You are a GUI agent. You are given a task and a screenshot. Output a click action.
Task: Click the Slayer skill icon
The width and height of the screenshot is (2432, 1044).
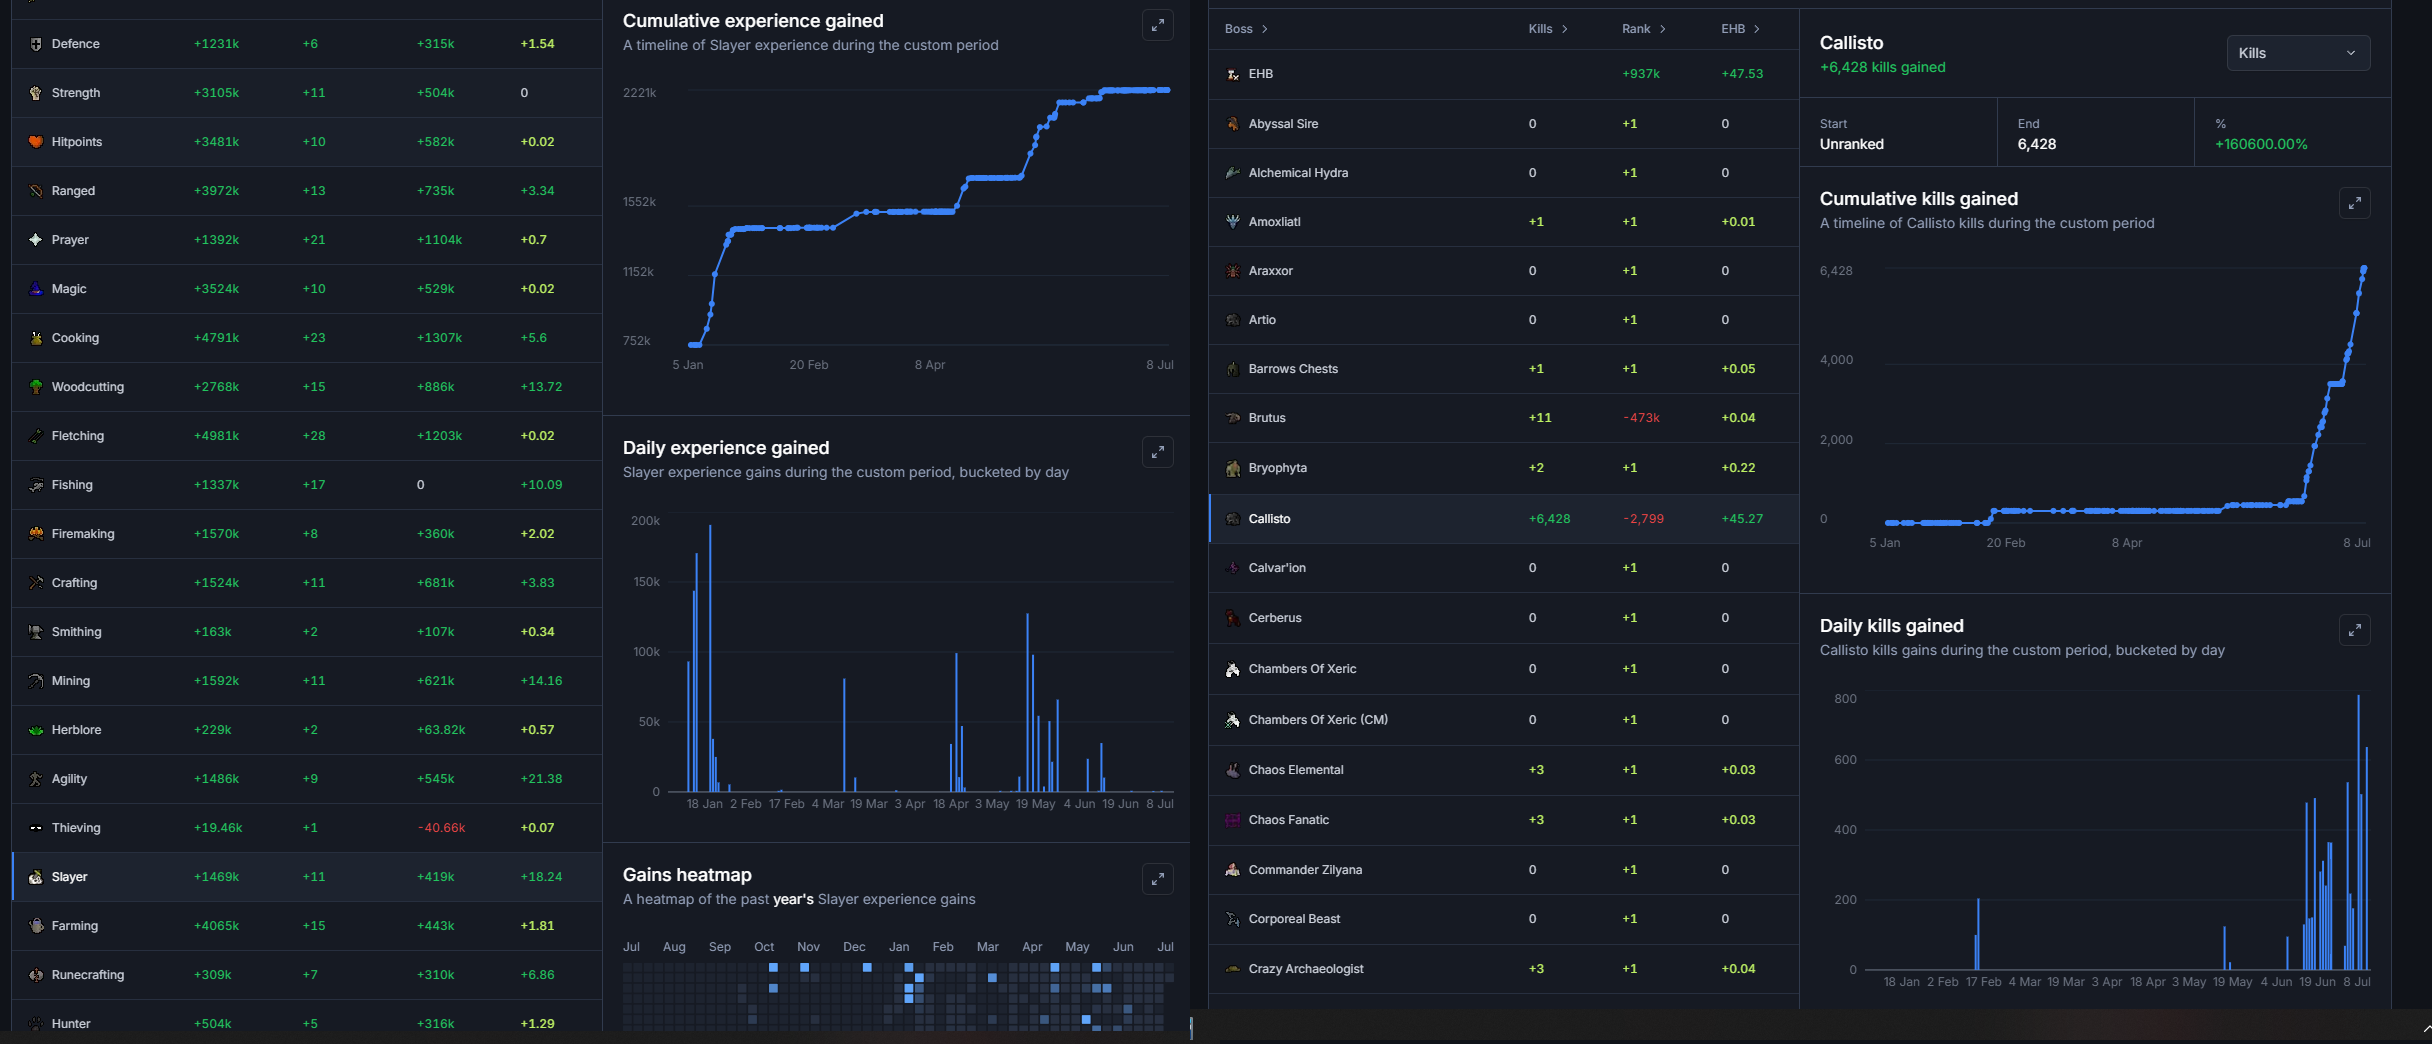[36, 877]
